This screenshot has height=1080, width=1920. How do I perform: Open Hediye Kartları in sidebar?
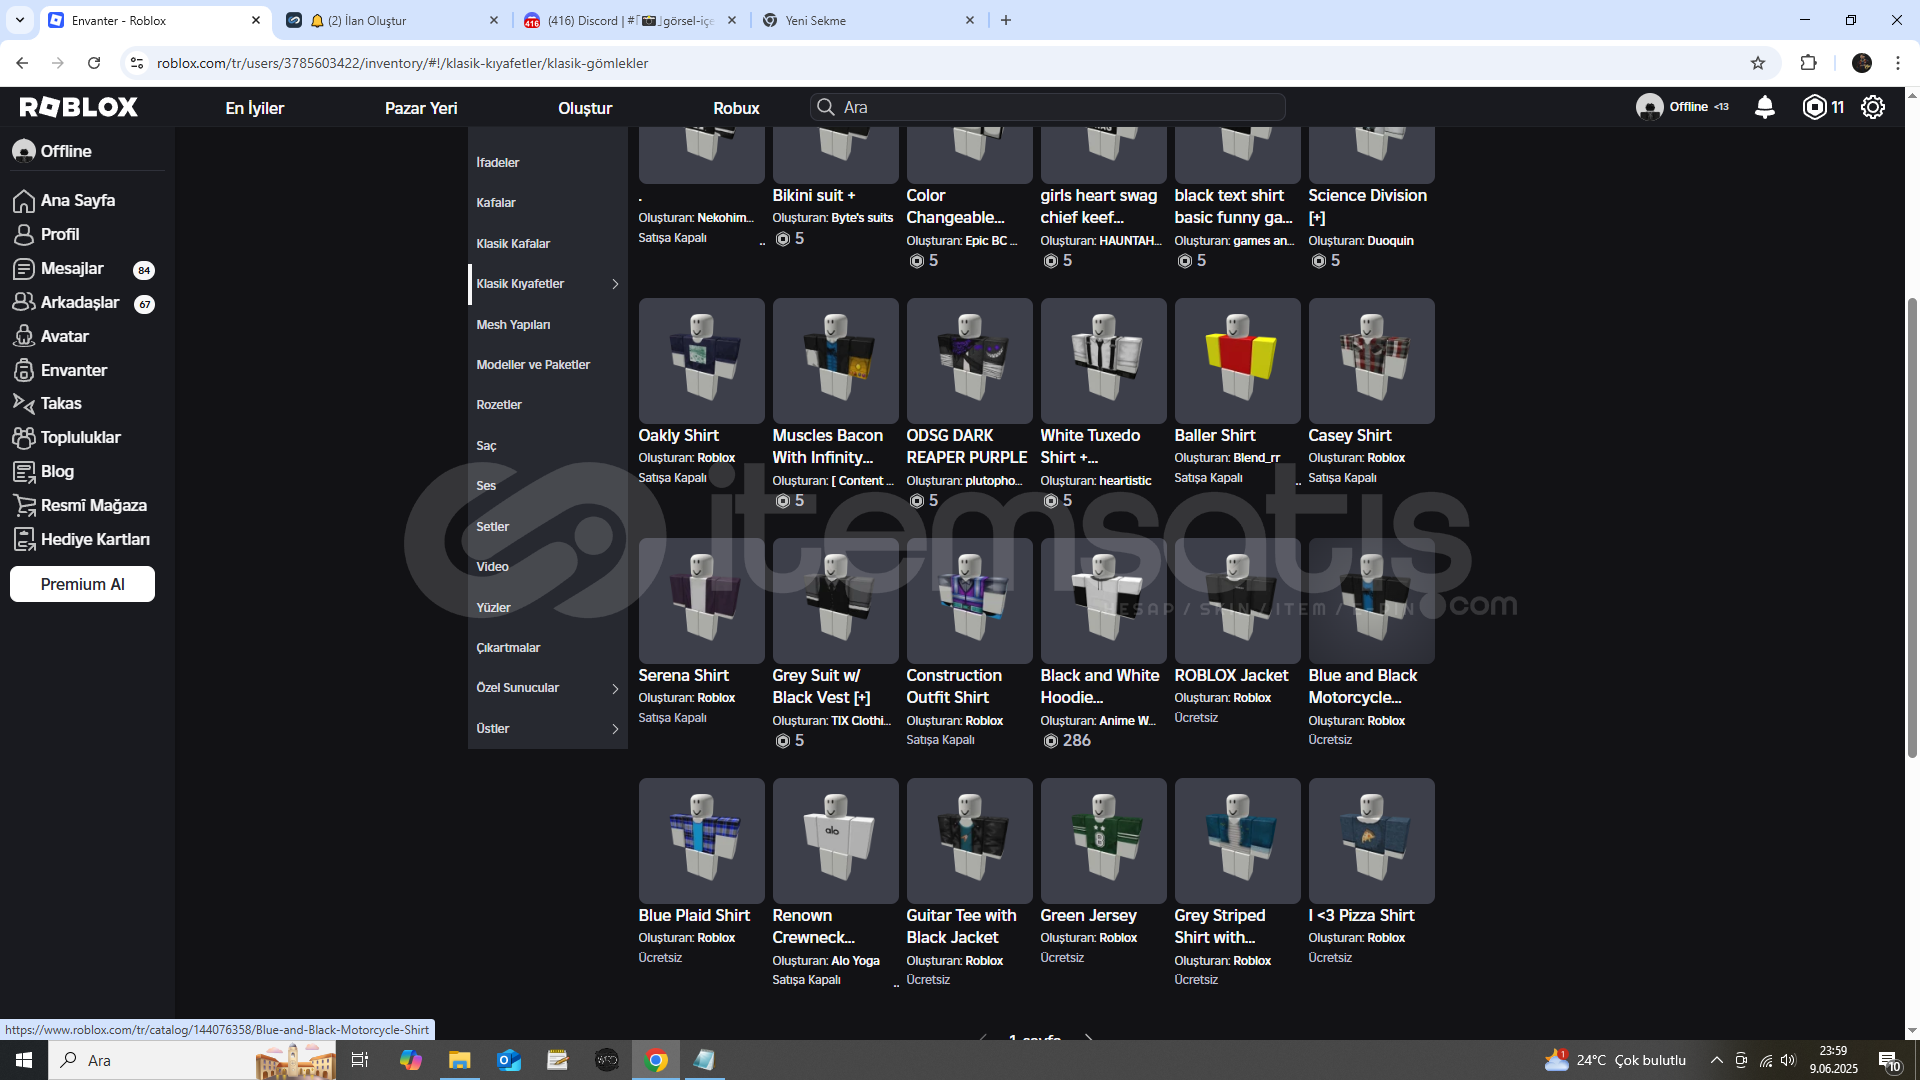(x=95, y=539)
